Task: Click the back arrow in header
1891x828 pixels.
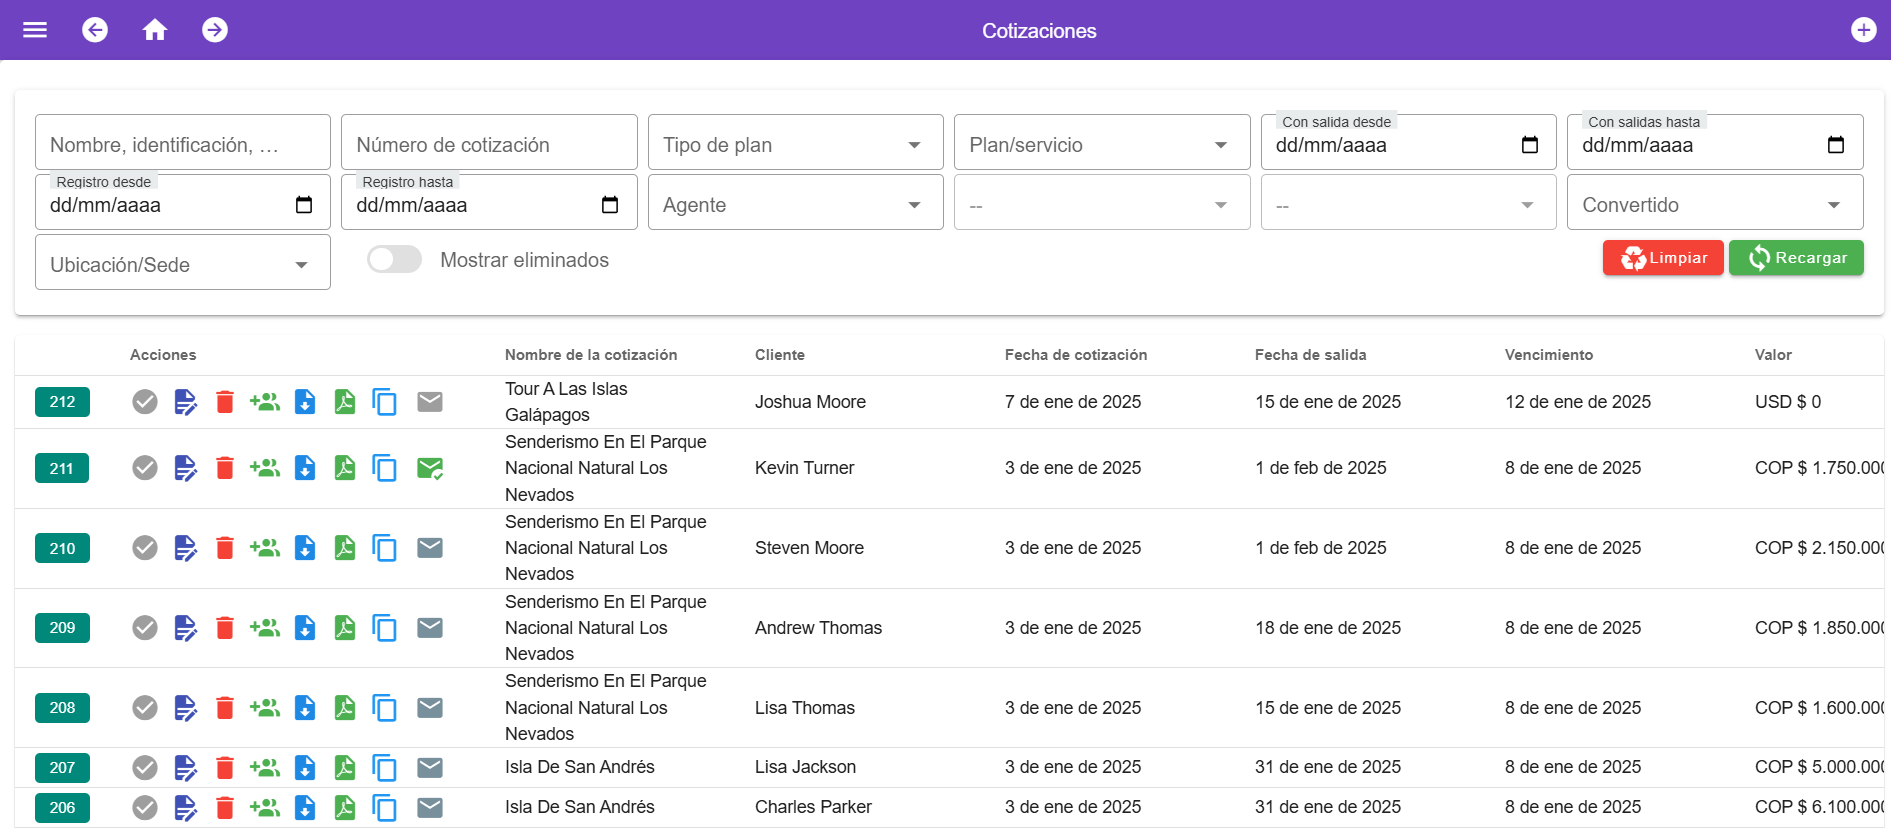Action: point(95,30)
